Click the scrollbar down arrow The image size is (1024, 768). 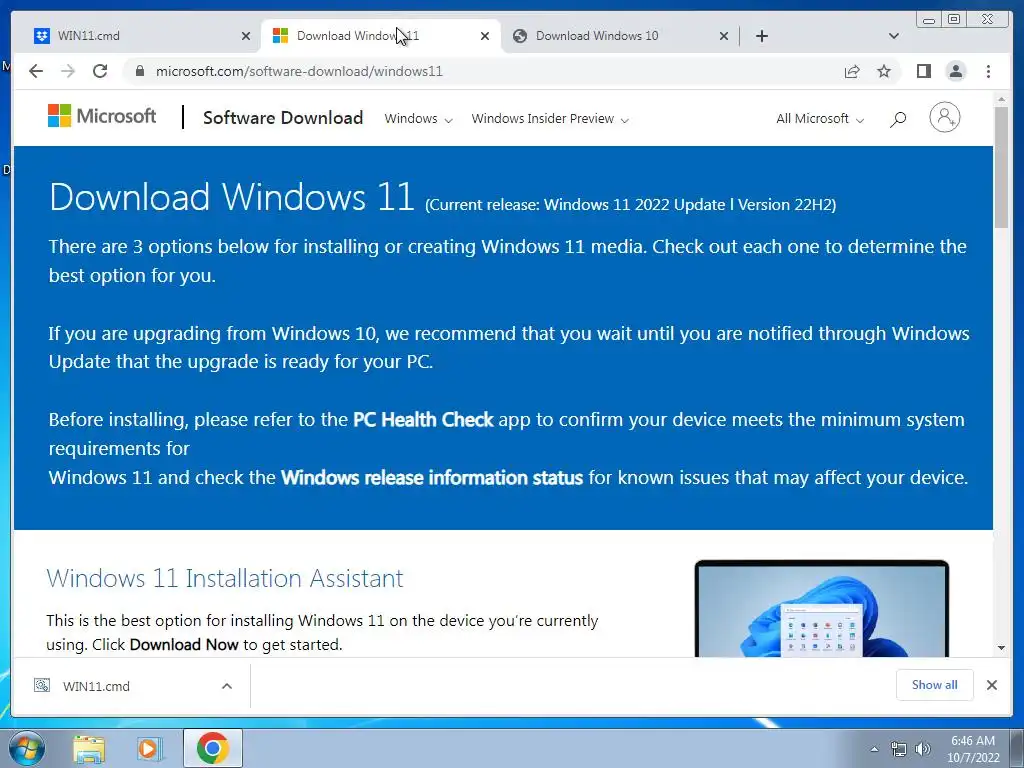pos(1000,648)
